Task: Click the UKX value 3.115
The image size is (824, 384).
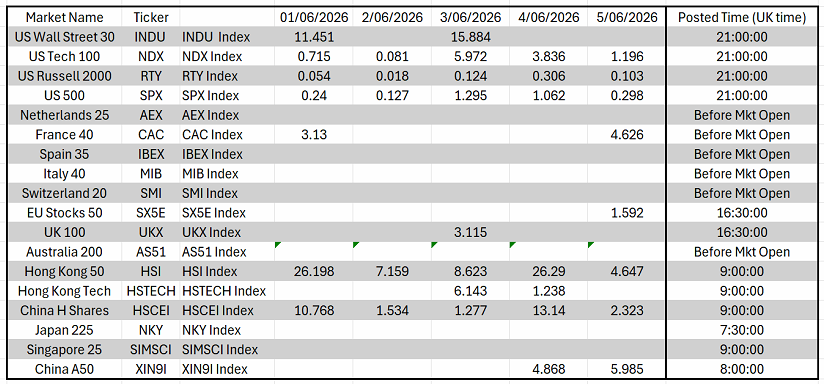Action: pos(470,232)
